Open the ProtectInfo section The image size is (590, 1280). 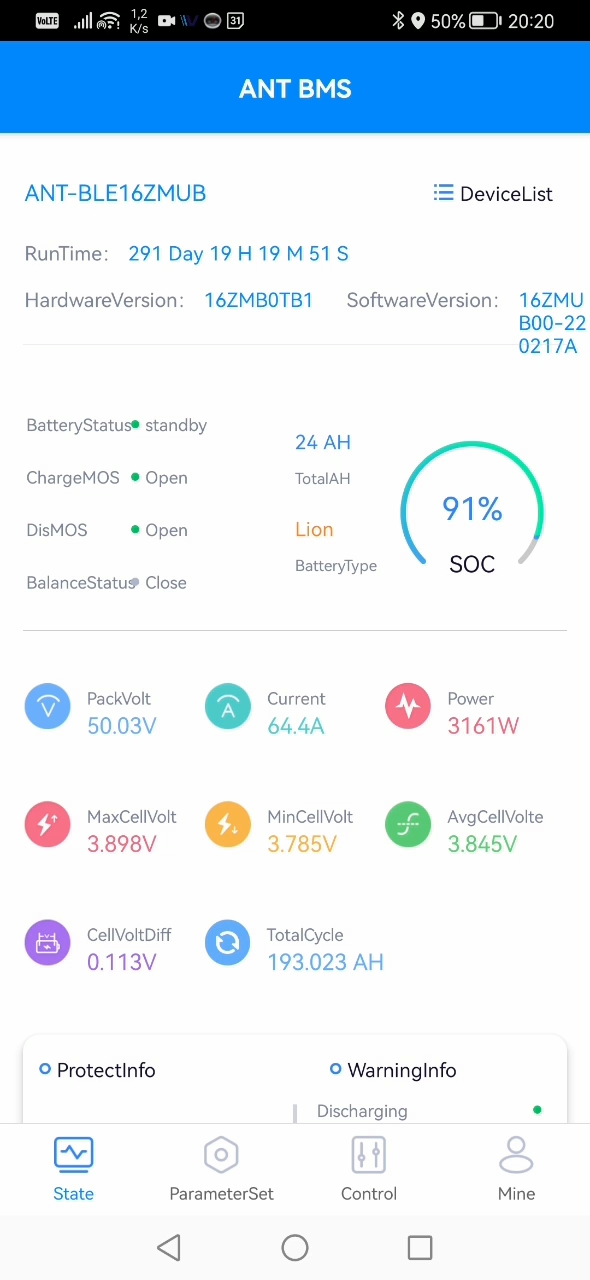[97, 1070]
